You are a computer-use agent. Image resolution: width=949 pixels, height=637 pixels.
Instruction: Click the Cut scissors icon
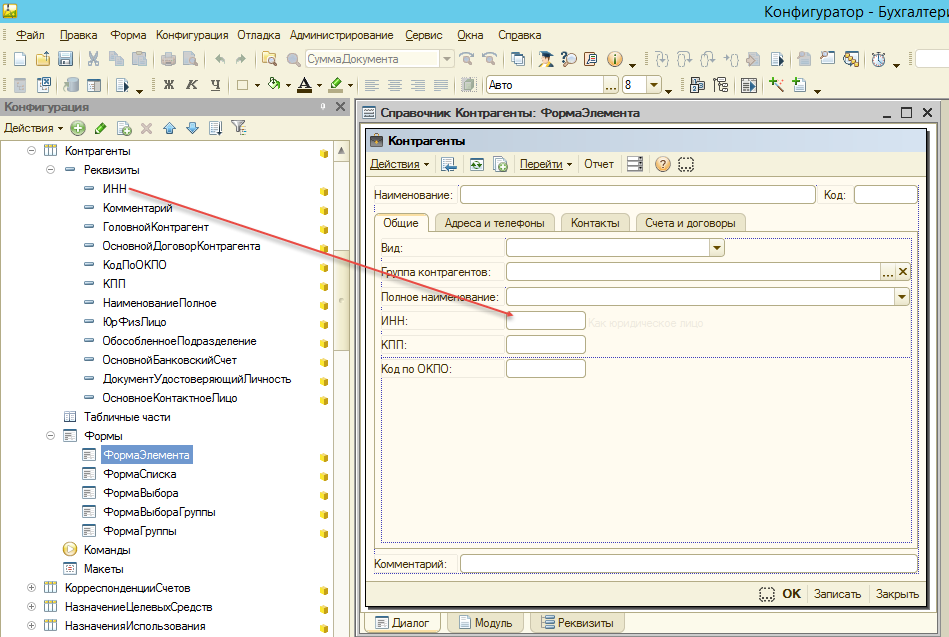[93, 59]
